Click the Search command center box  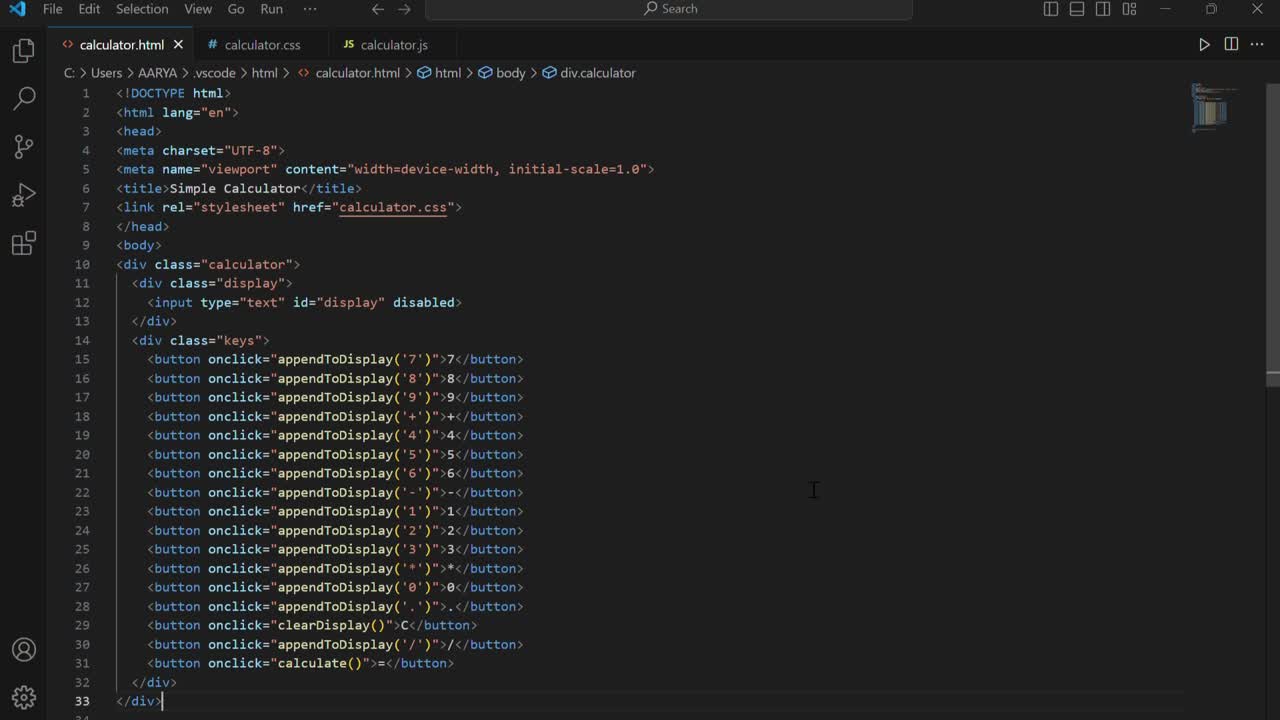click(669, 9)
